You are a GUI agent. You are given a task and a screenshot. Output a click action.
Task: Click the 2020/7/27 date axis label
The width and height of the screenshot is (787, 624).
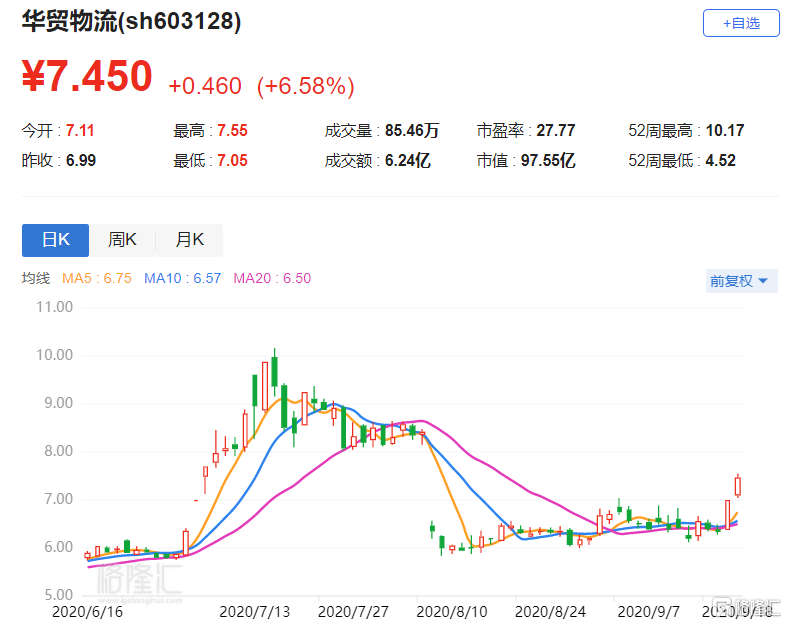point(353,612)
